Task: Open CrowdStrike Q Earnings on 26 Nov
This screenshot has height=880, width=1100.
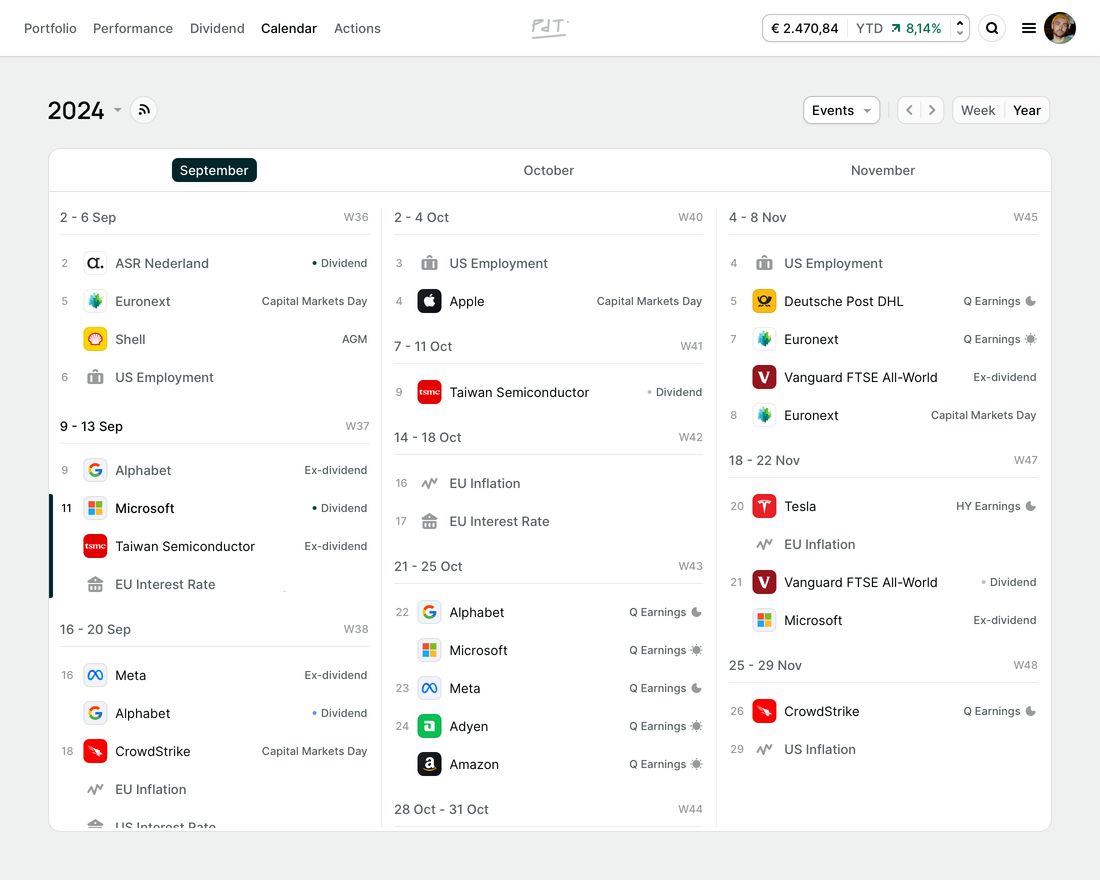Action: pos(883,711)
